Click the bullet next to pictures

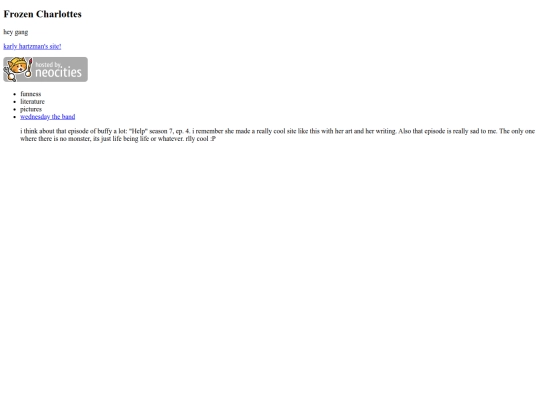pos(14,109)
